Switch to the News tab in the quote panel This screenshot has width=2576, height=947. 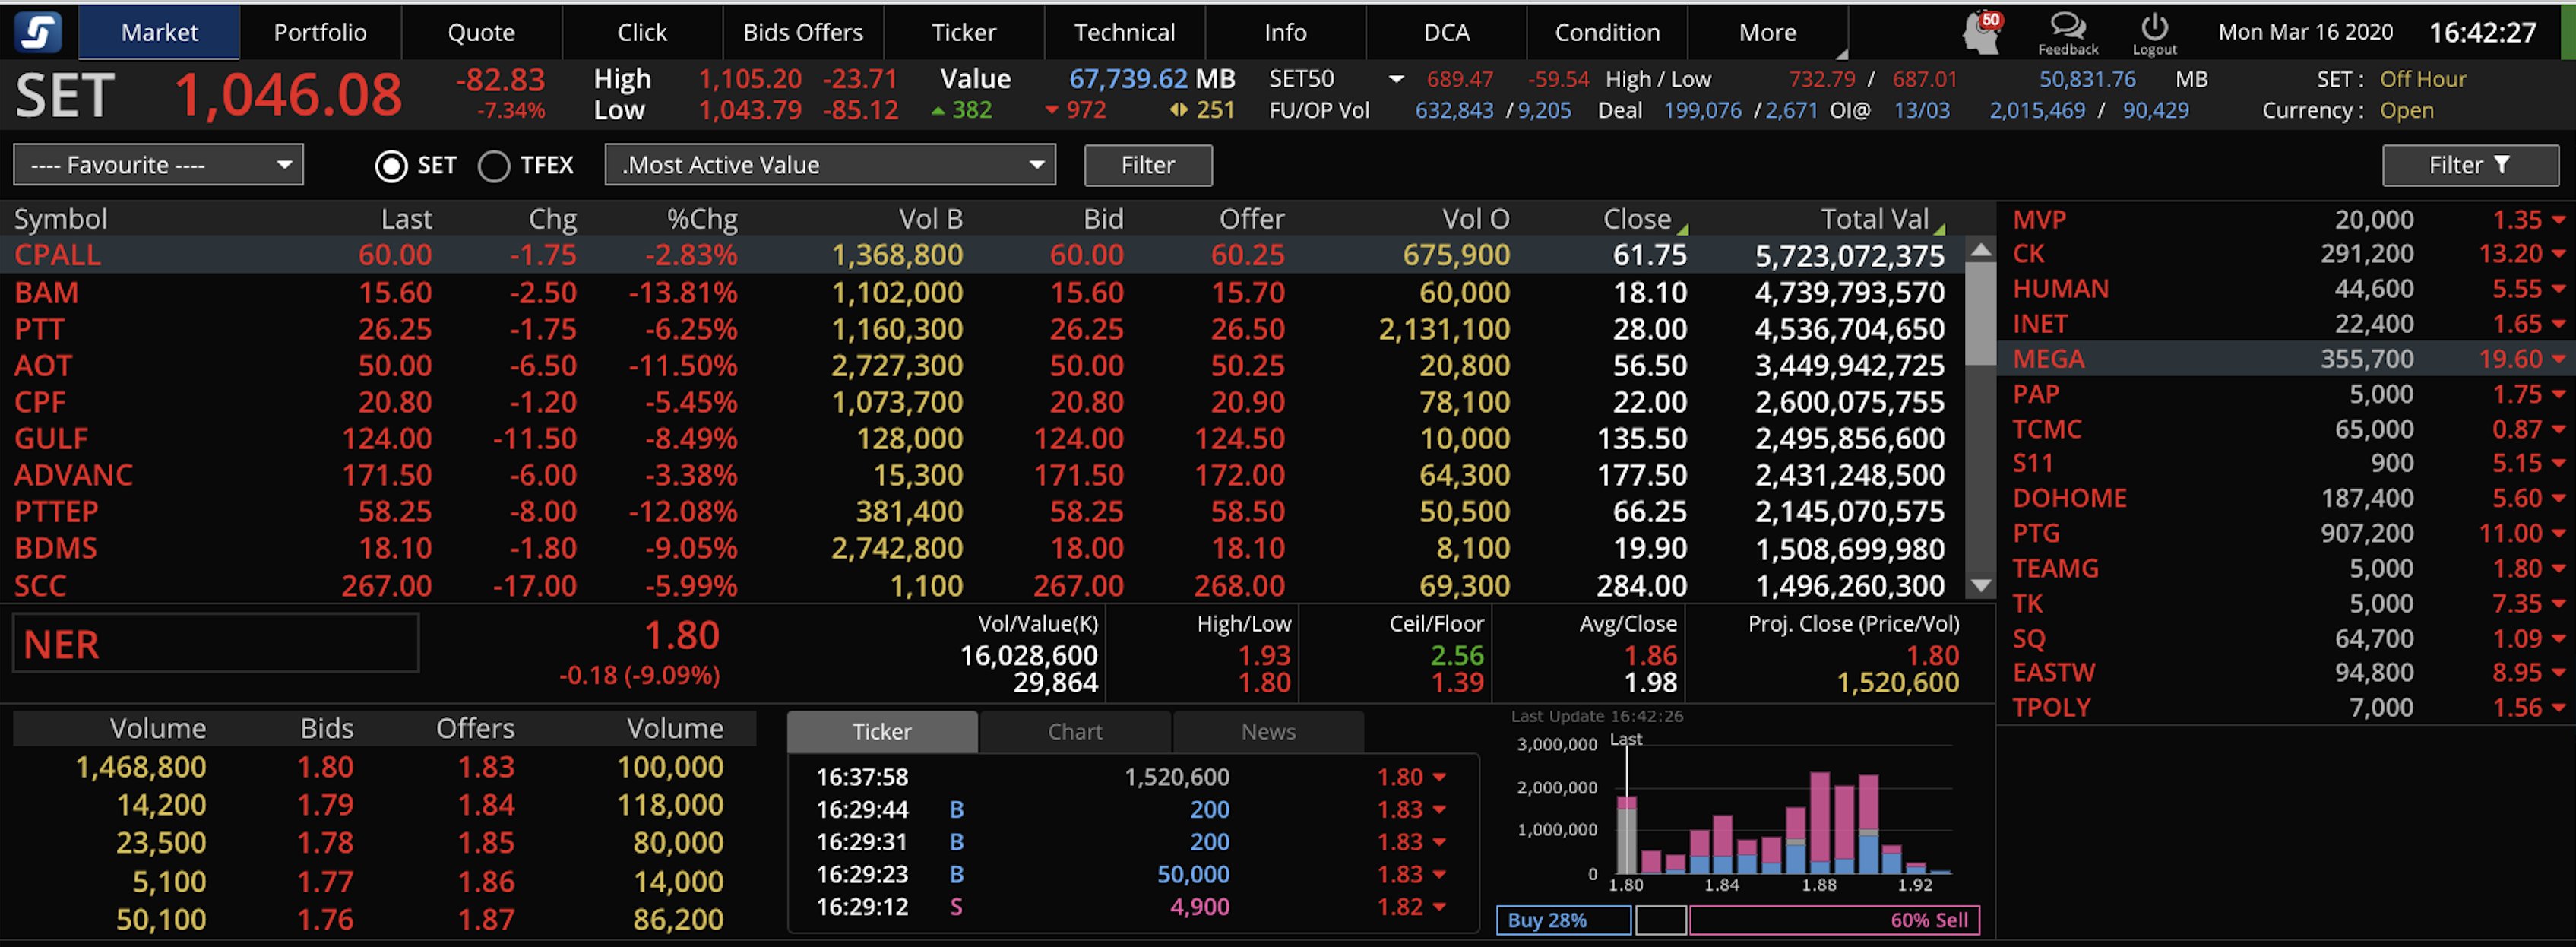pyautogui.click(x=1268, y=731)
